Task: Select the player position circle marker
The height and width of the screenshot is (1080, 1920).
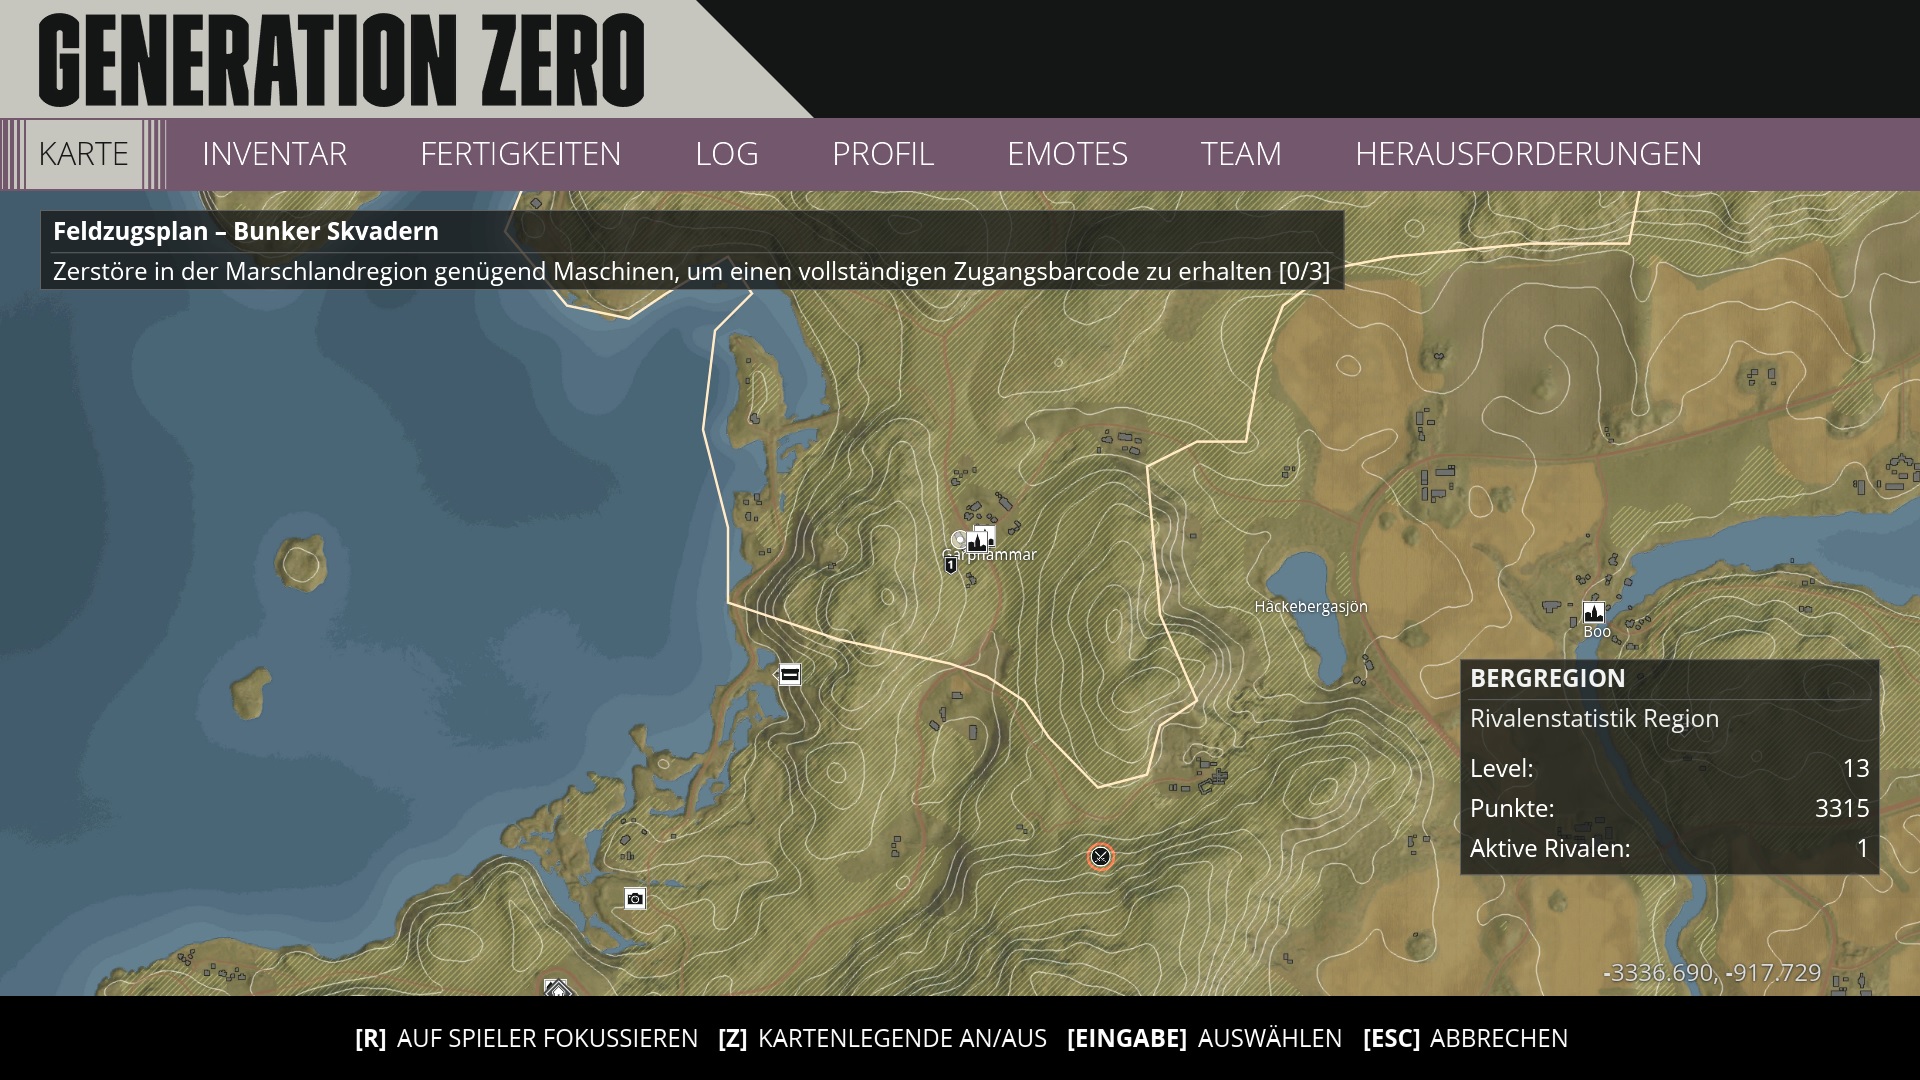Action: [959, 540]
